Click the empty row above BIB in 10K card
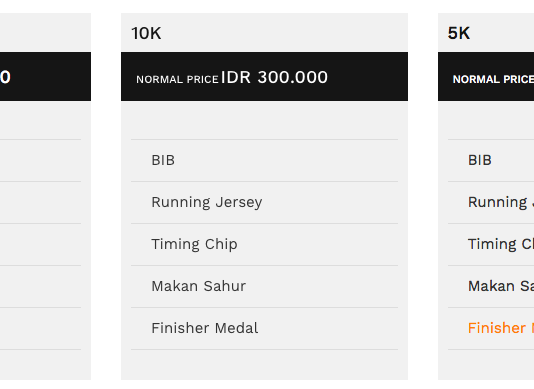The height and width of the screenshot is (389, 534). coord(264,120)
